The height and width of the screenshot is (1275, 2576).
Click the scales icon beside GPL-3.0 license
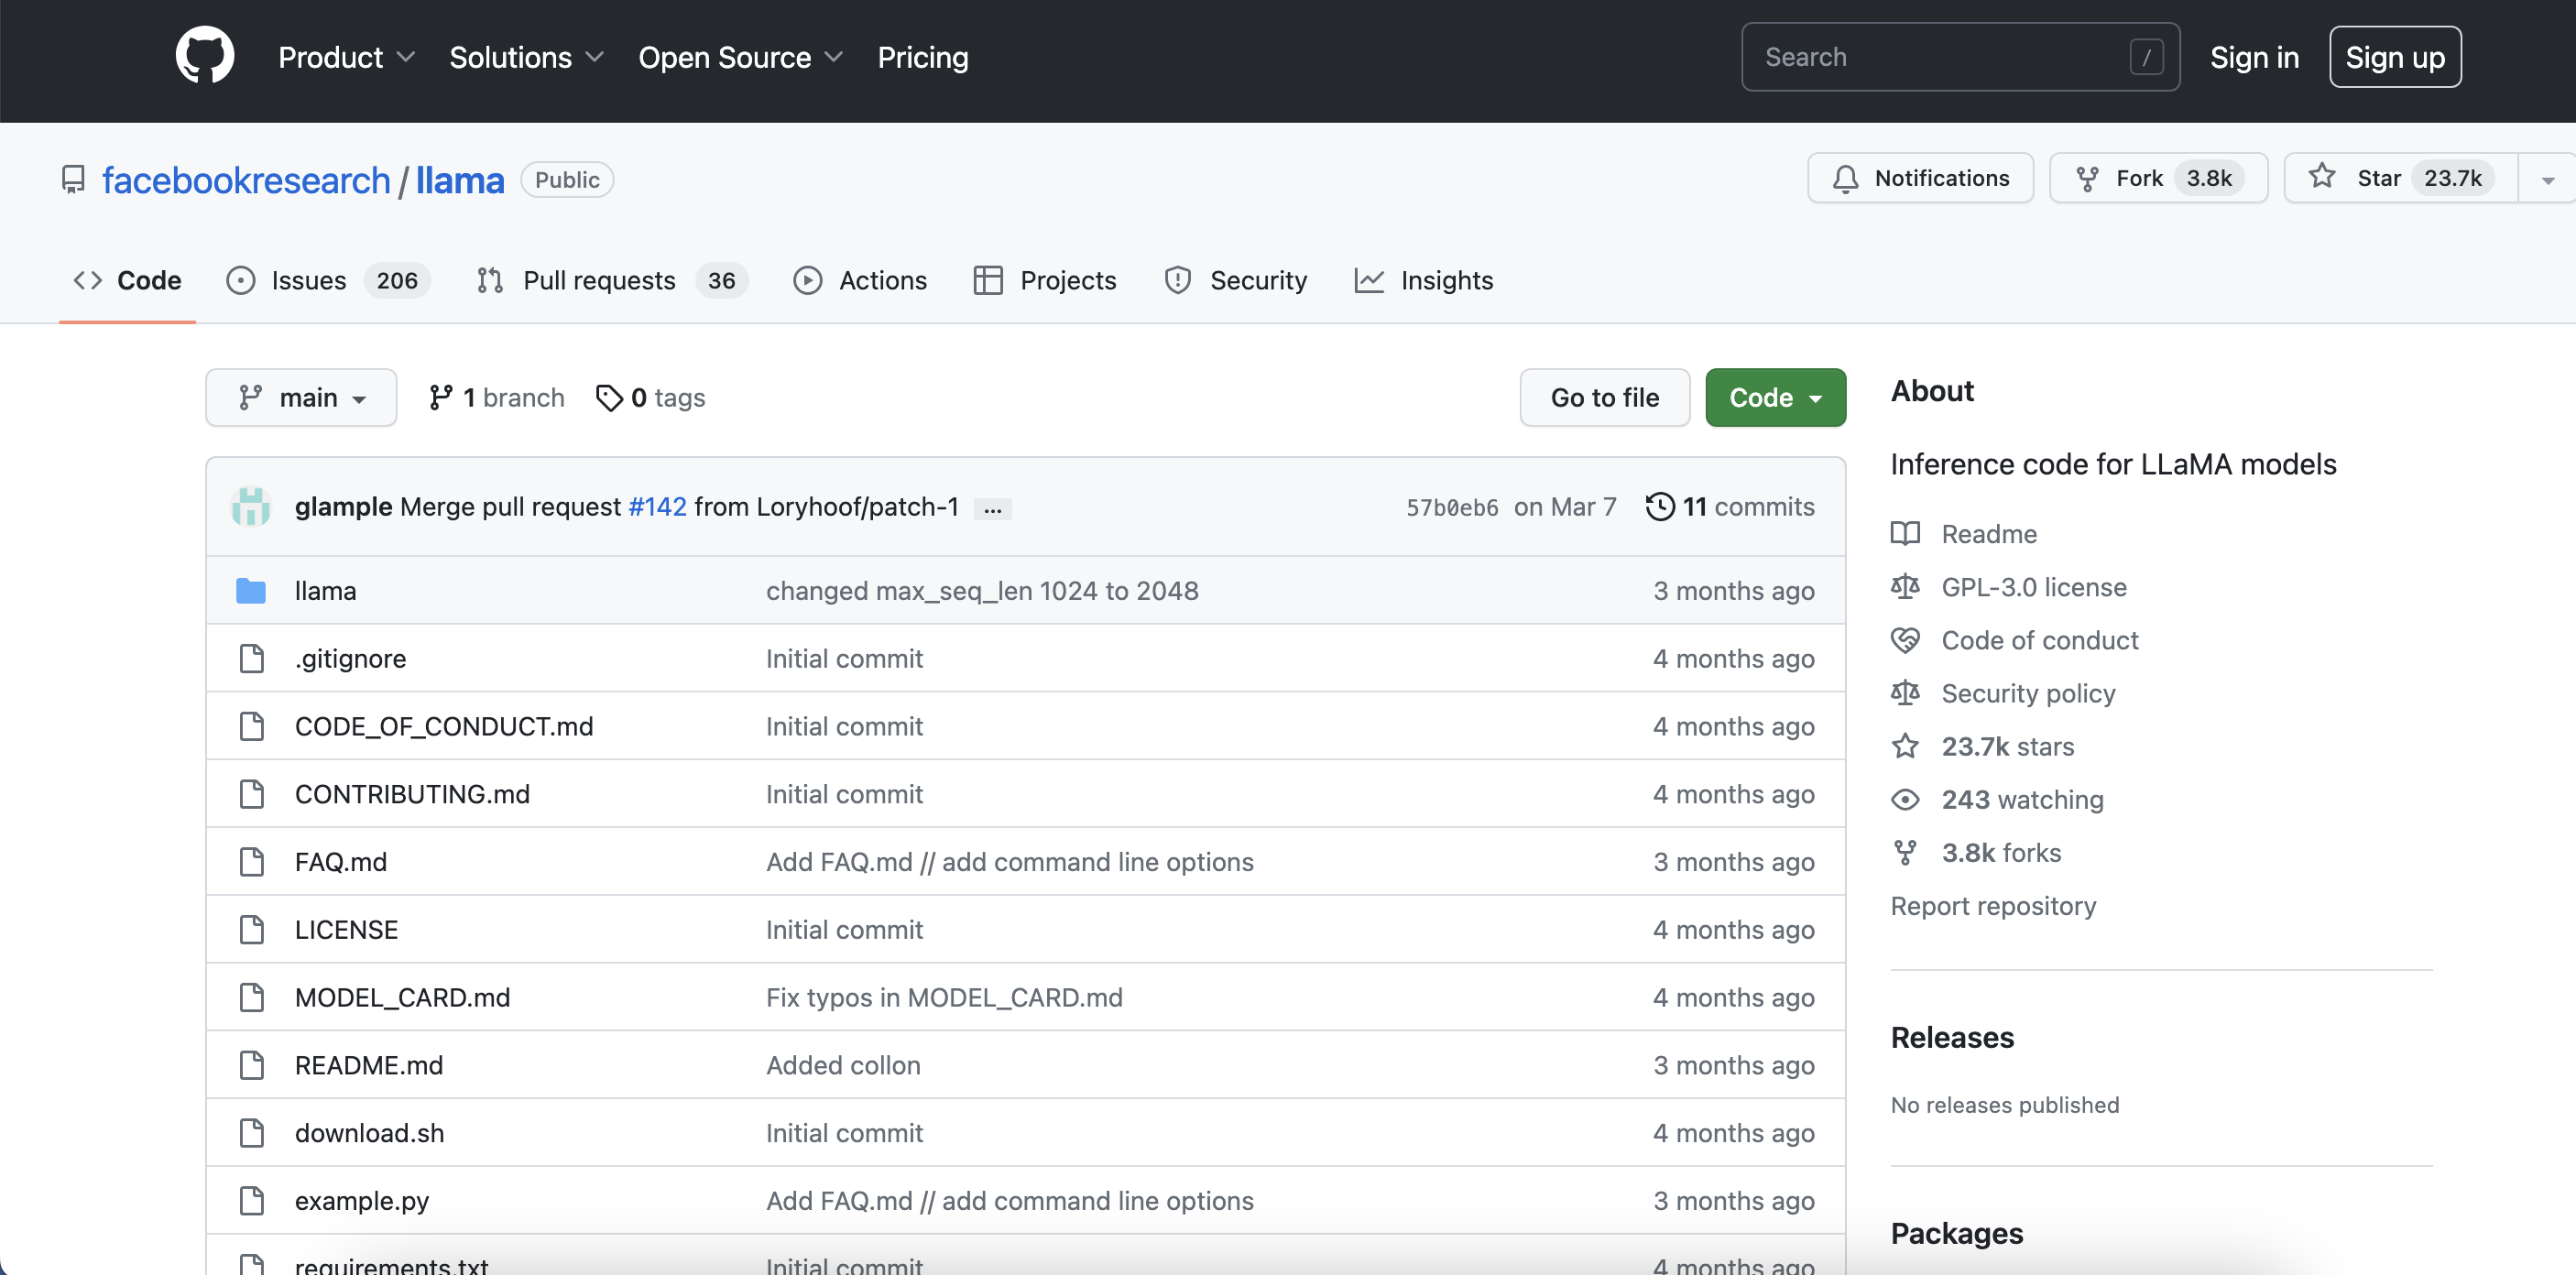tap(1905, 587)
